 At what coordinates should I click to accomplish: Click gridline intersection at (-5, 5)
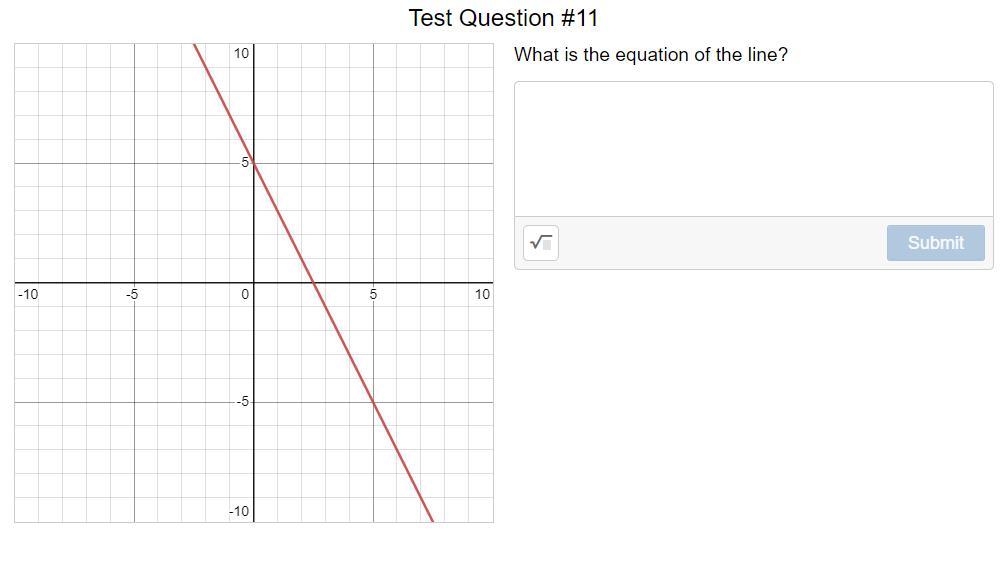click(134, 163)
